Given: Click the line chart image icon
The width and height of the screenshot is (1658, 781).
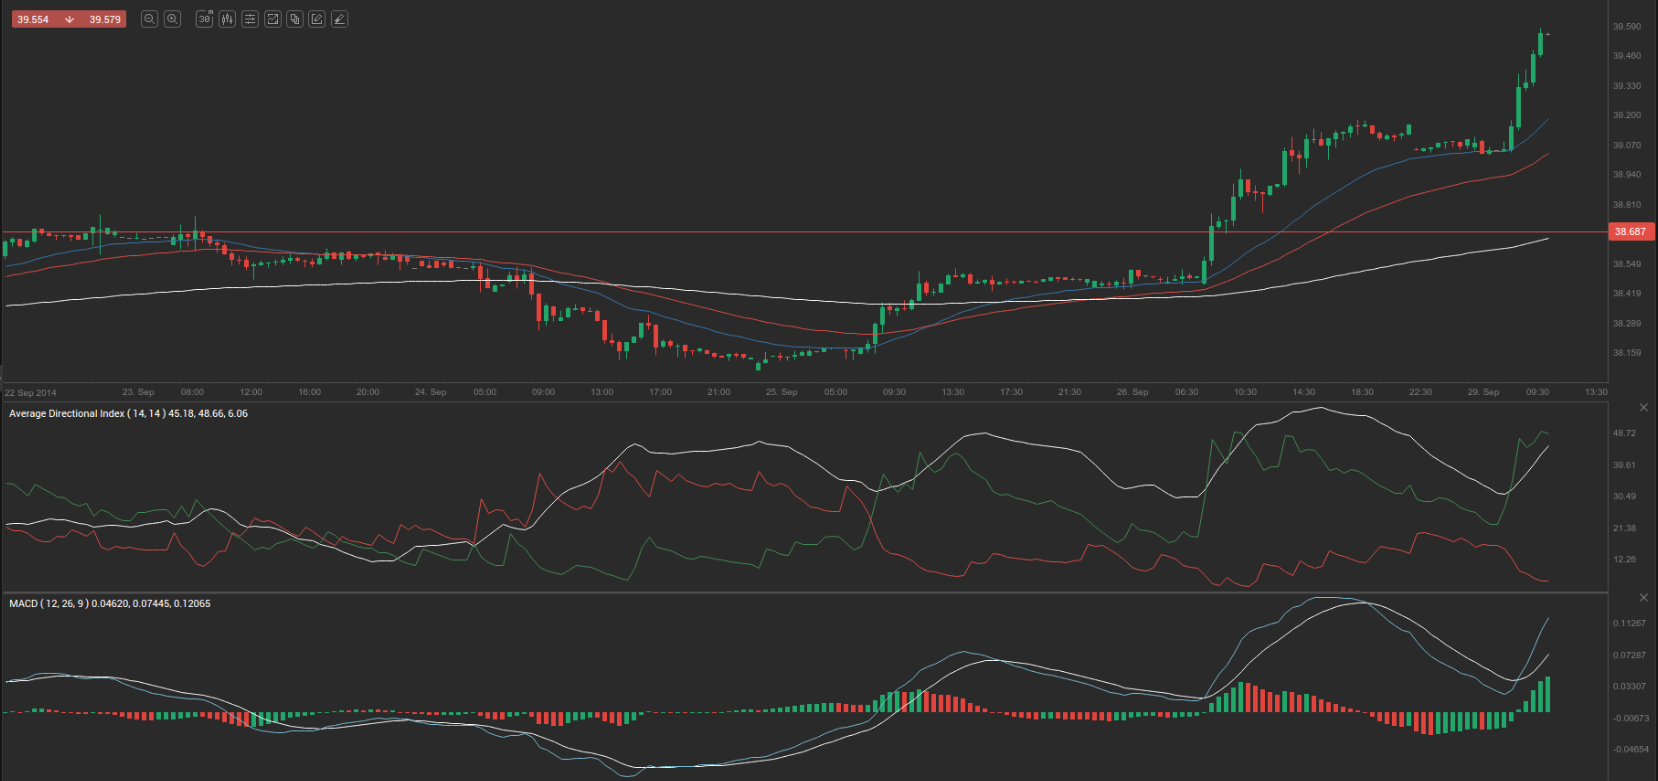Looking at the screenshot, I should coord(272,19).
